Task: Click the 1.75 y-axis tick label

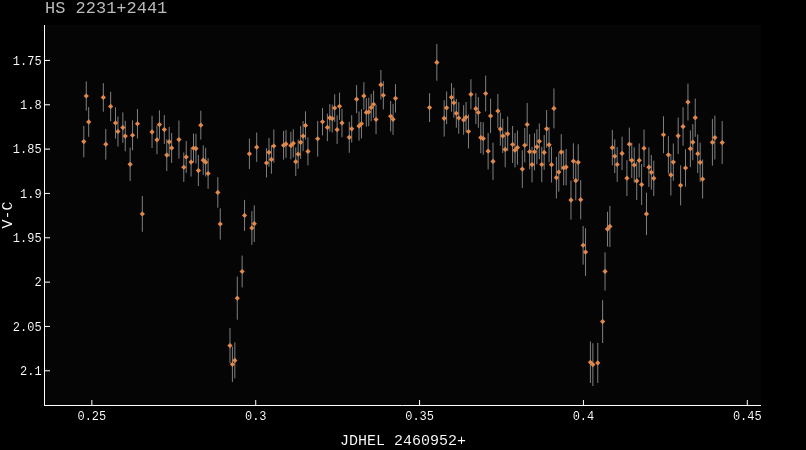Action: (24, 61)
